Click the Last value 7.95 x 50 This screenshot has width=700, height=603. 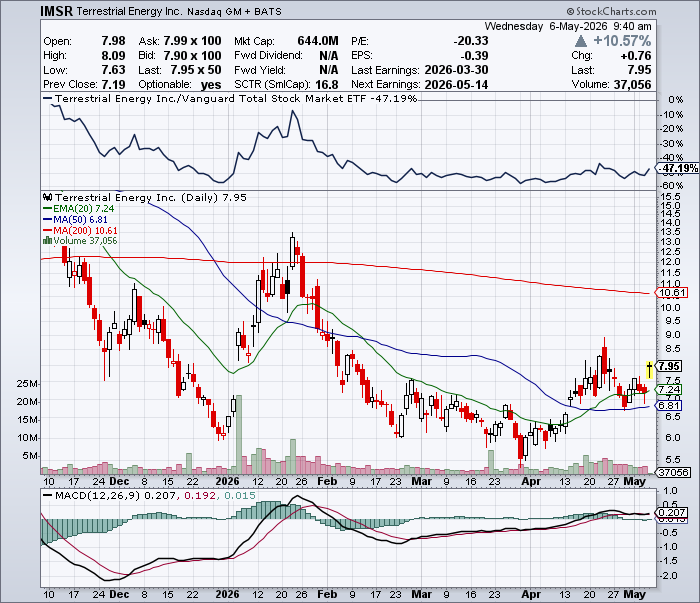[196, 70]
